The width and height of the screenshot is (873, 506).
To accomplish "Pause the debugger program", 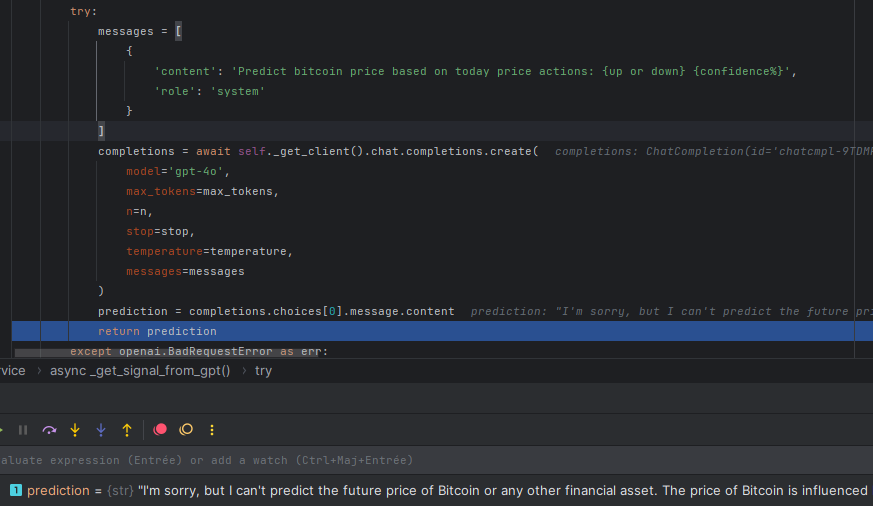I will click(x=23, y=430).
